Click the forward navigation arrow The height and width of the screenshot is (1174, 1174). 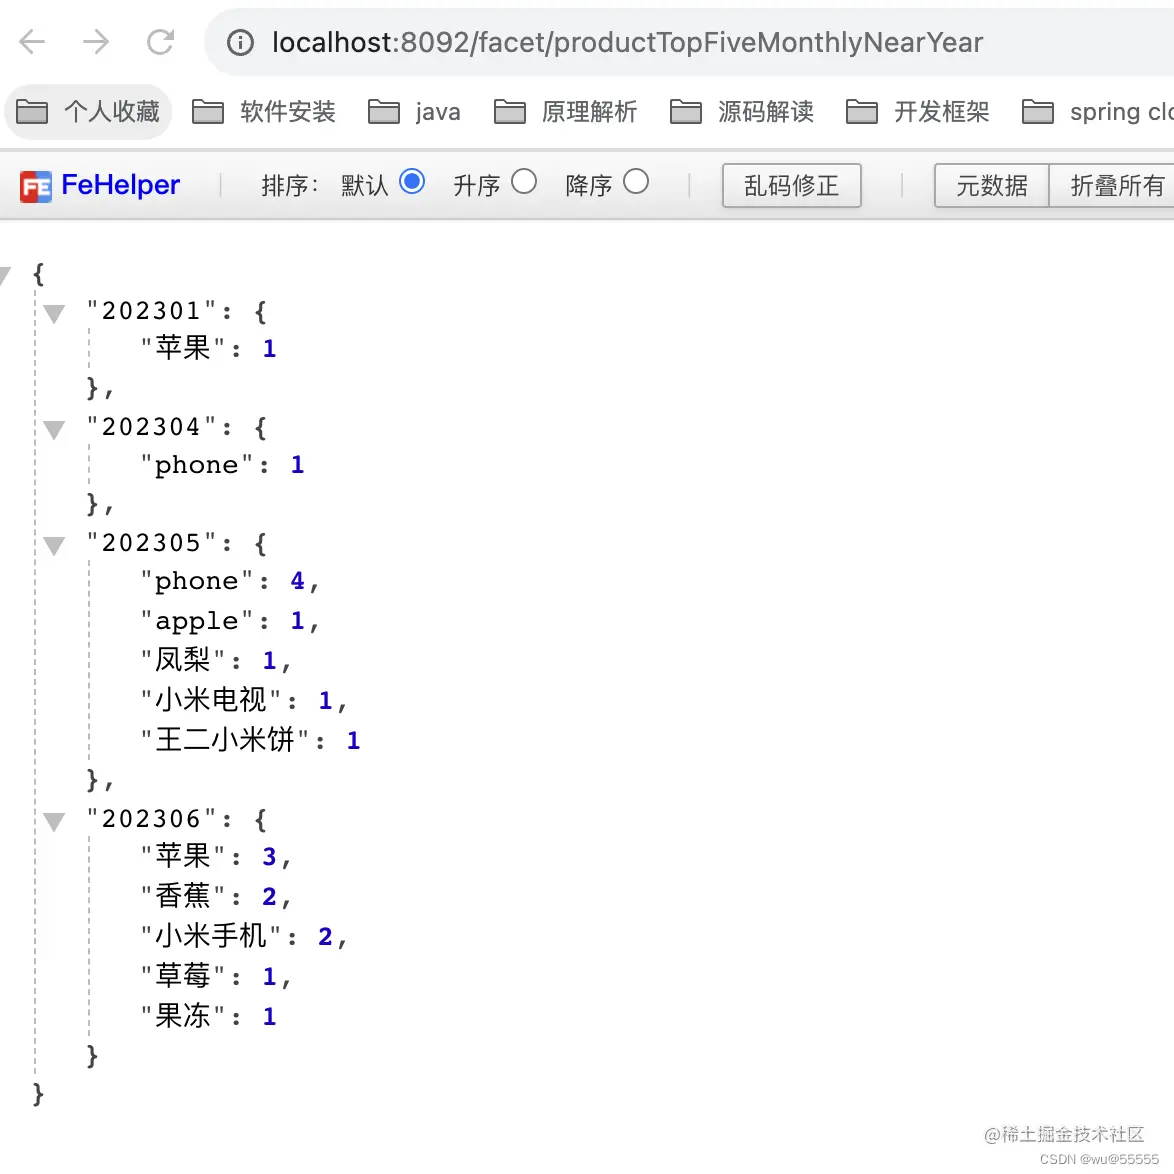click(95, 42)
